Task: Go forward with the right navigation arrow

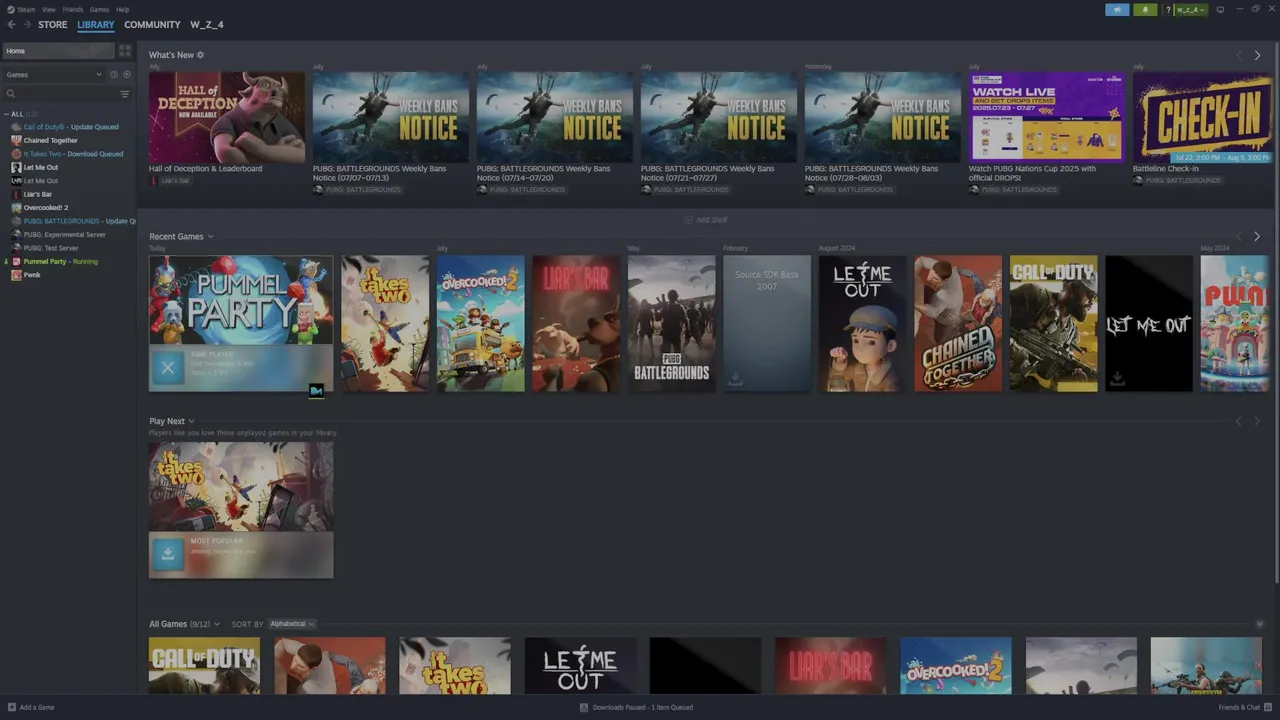Action: point(27,25)
